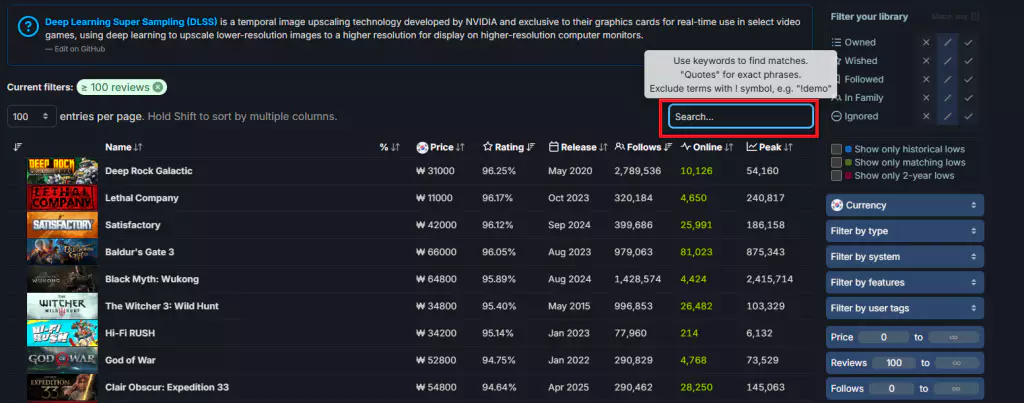Select the neutral slash option for In Family
Viewport: 1024px width, 403px height.
click(948, 98)
